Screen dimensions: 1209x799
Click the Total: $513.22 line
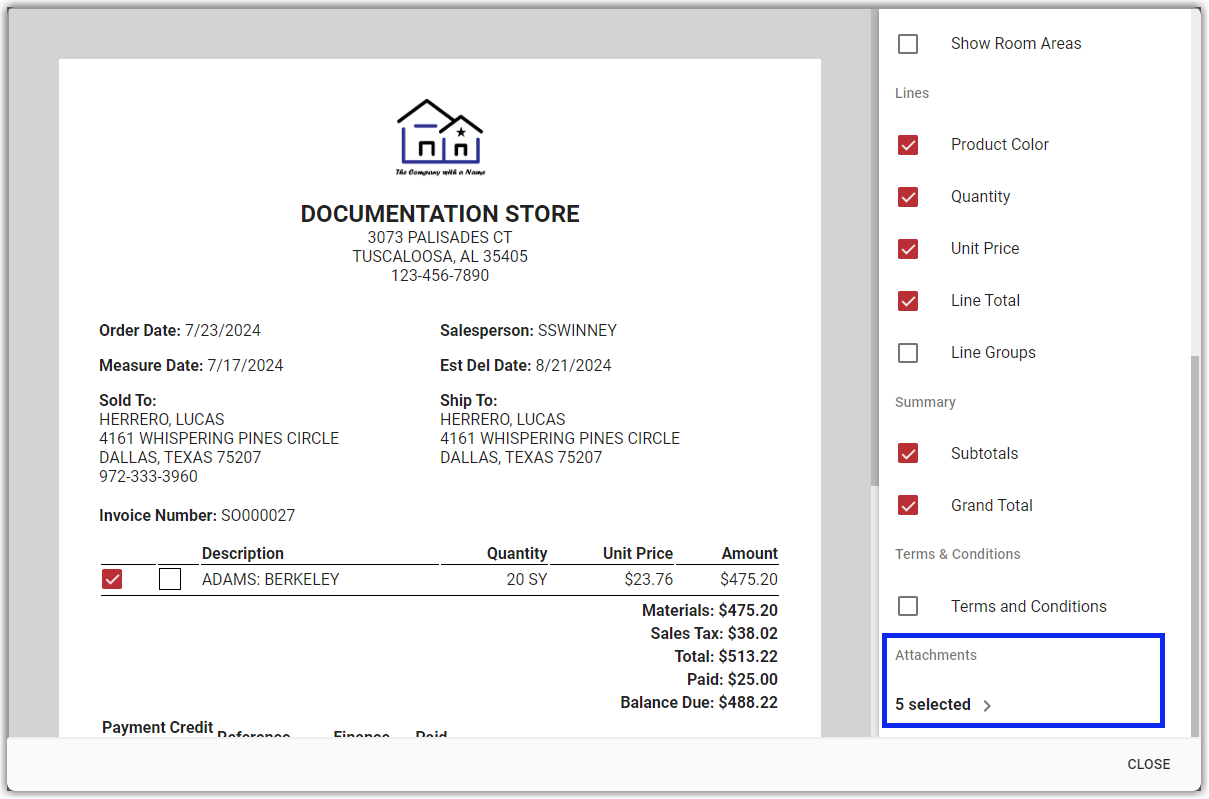726,657
